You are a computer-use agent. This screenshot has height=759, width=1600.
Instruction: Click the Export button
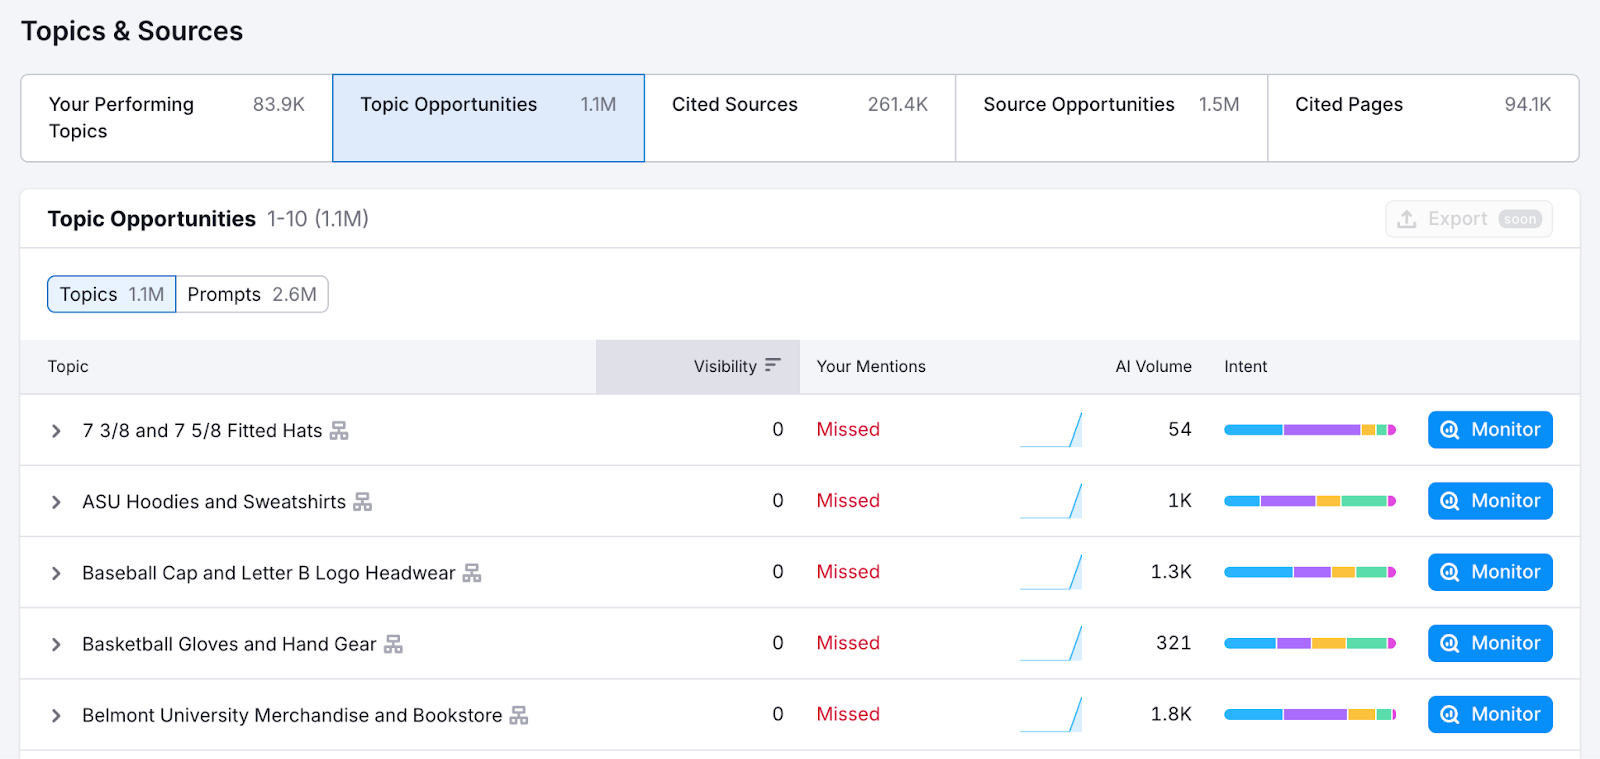click(x=1468, y=219)
